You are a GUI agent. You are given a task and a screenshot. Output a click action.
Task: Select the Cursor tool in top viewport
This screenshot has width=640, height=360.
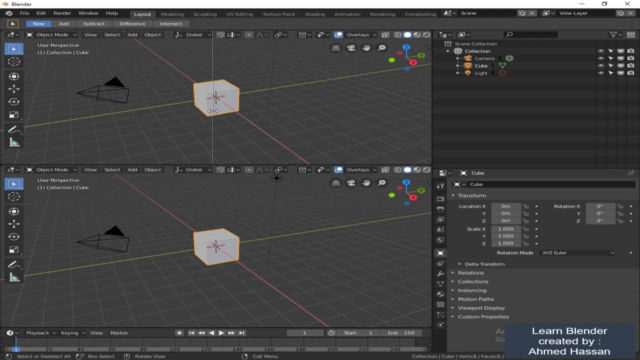click(x=13, y=62)
